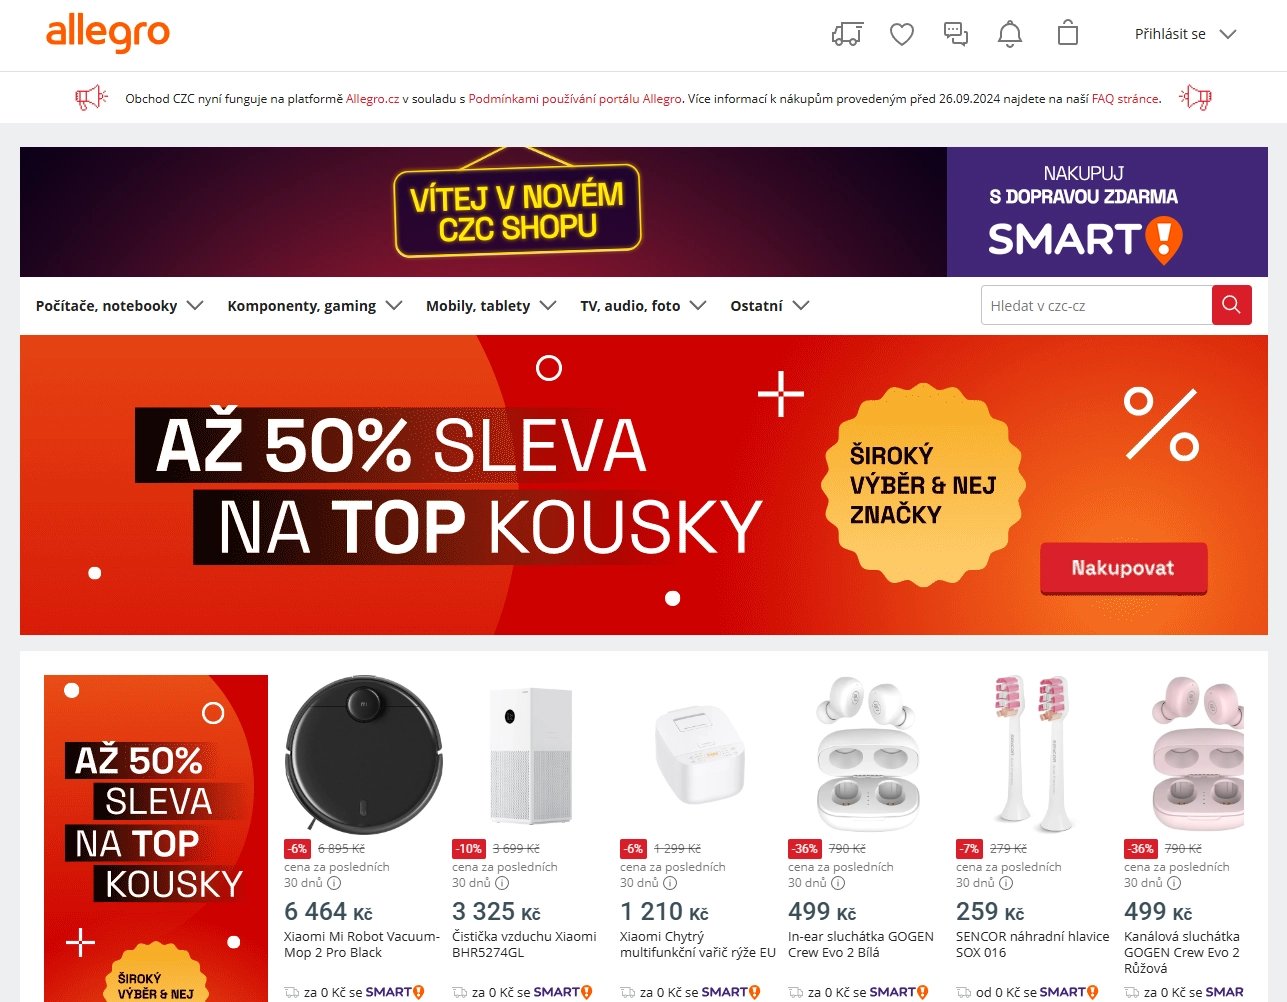Open the delivery truck icon in header
The image size is (1287, 1002).
coord(847,34)
